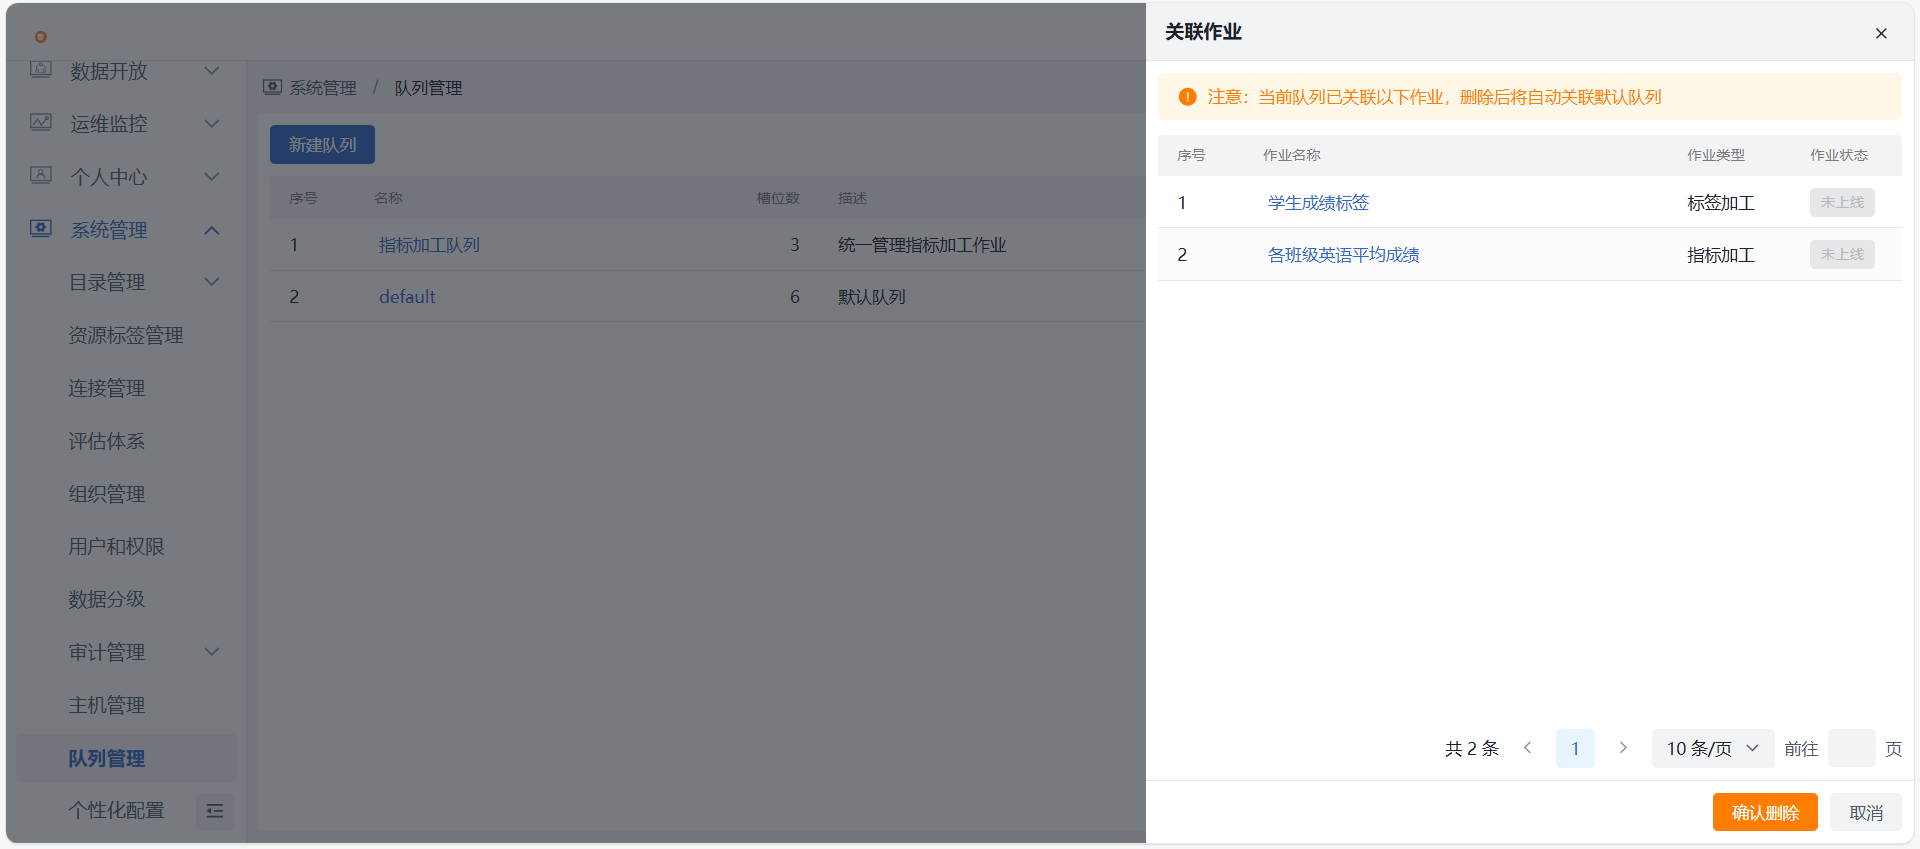The image size is (1920, 849).
Task: Select 队列管理 menu item
Action: coord(127,758)
